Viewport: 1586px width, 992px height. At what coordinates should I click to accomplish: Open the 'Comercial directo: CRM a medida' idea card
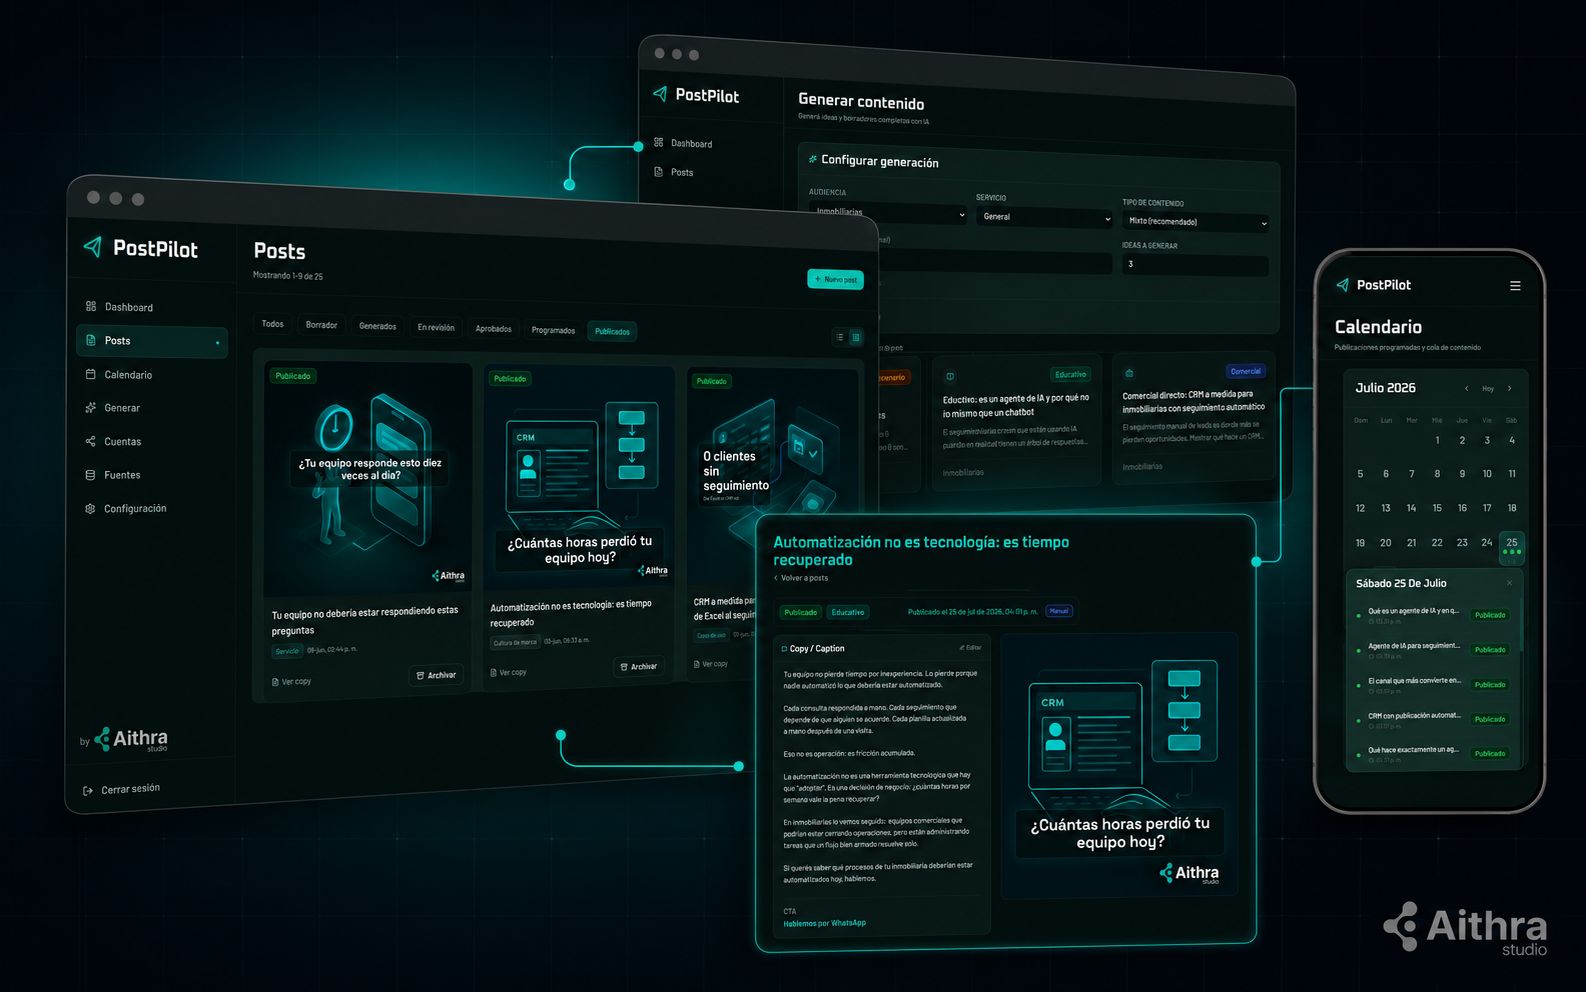click(1192, 418)
